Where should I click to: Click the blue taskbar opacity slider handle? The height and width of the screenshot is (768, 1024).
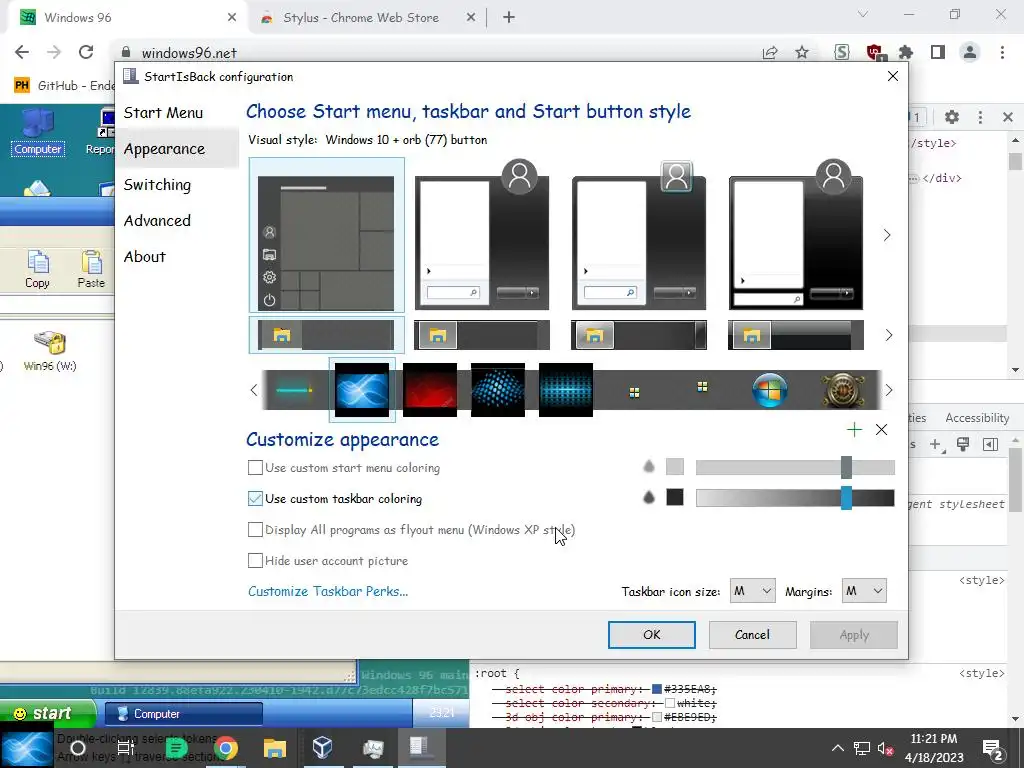846,498
